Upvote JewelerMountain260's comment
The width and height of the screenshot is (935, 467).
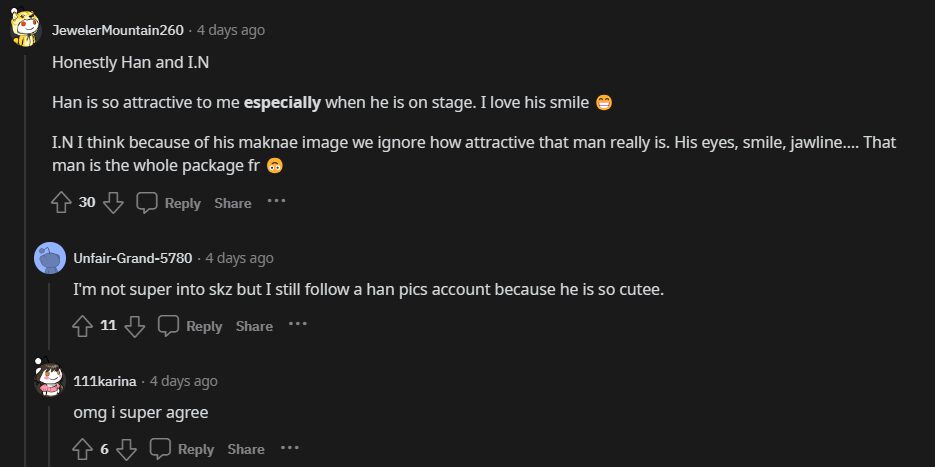[61, 203]
